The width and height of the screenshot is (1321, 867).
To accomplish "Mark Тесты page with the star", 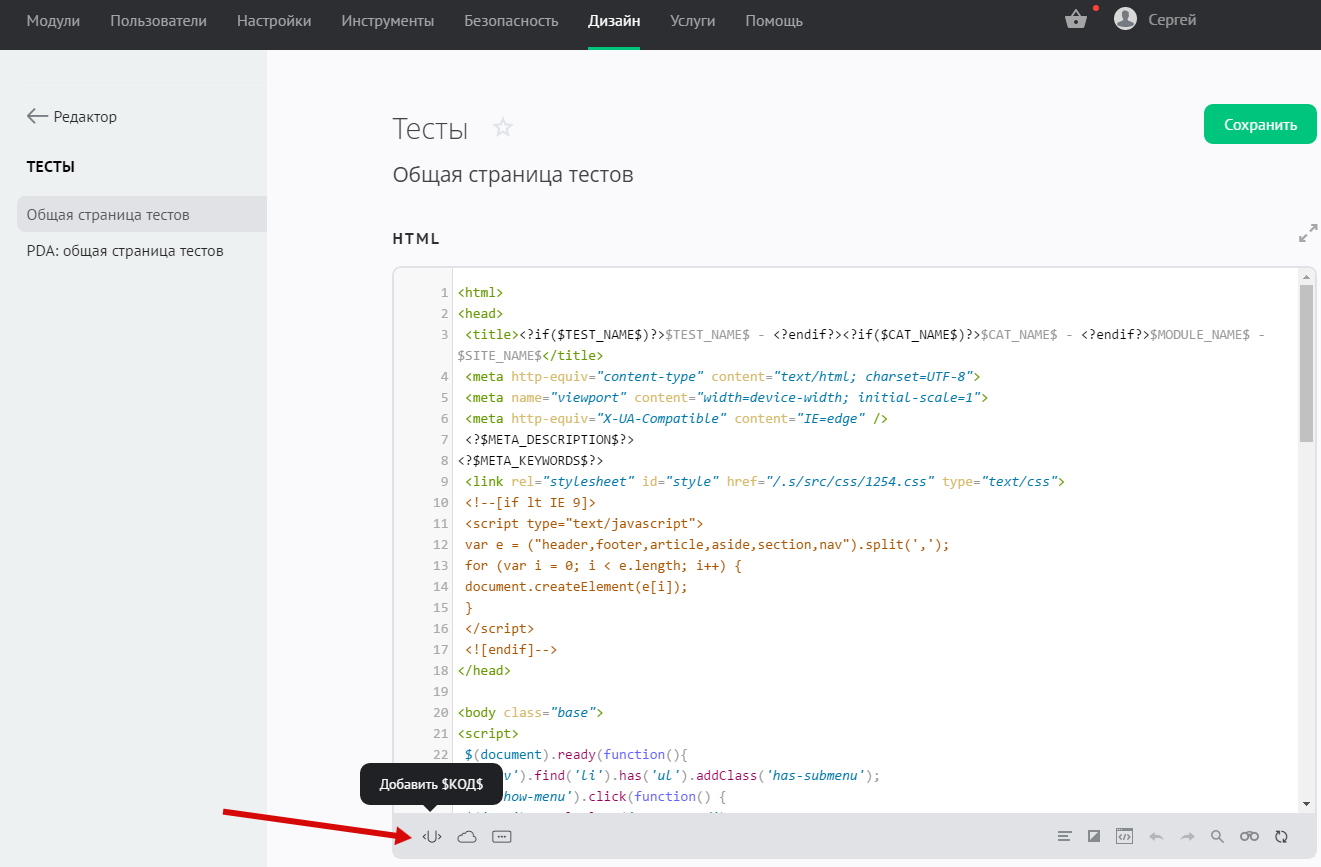I will (x=503, y=128).
